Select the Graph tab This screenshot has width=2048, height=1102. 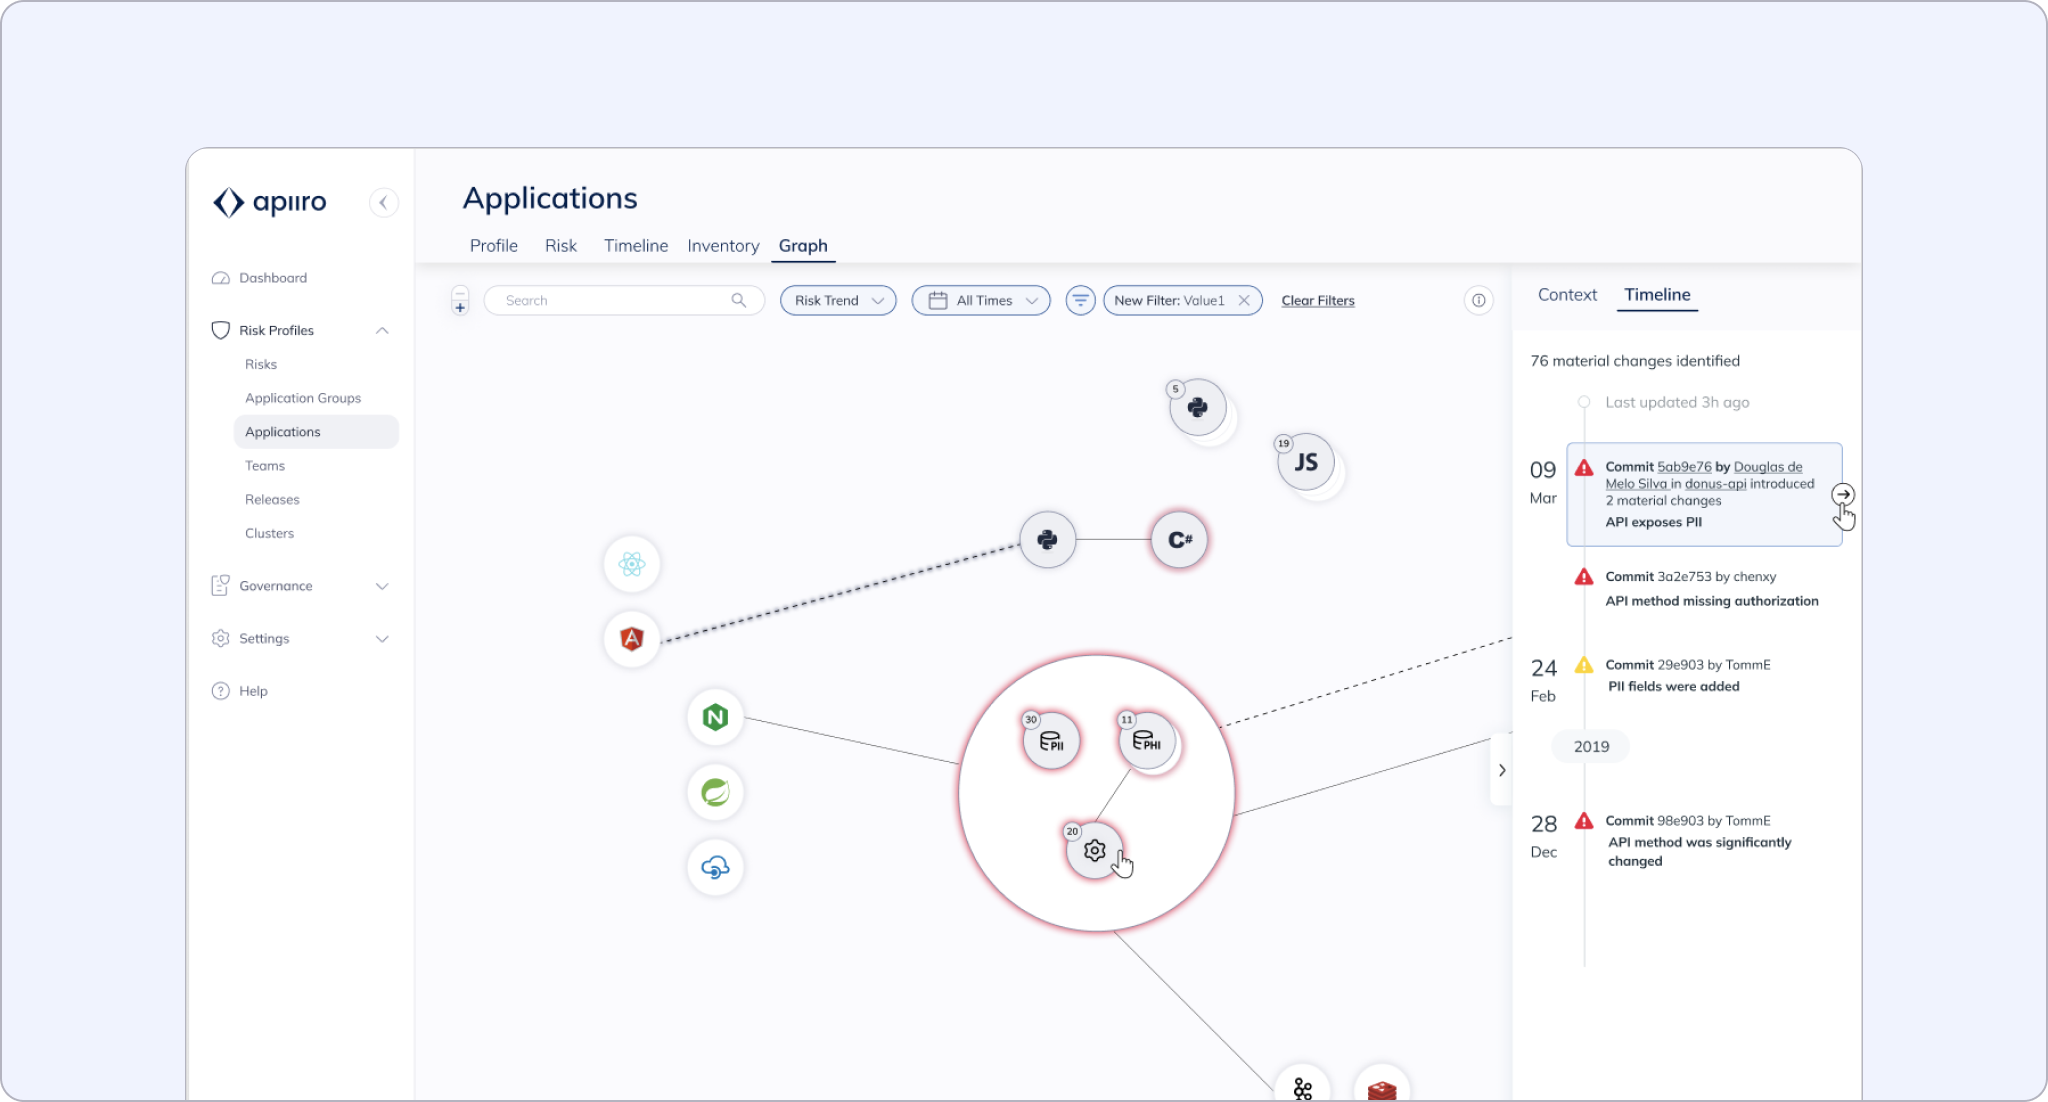pyautogui.click(x=803, y=246)
